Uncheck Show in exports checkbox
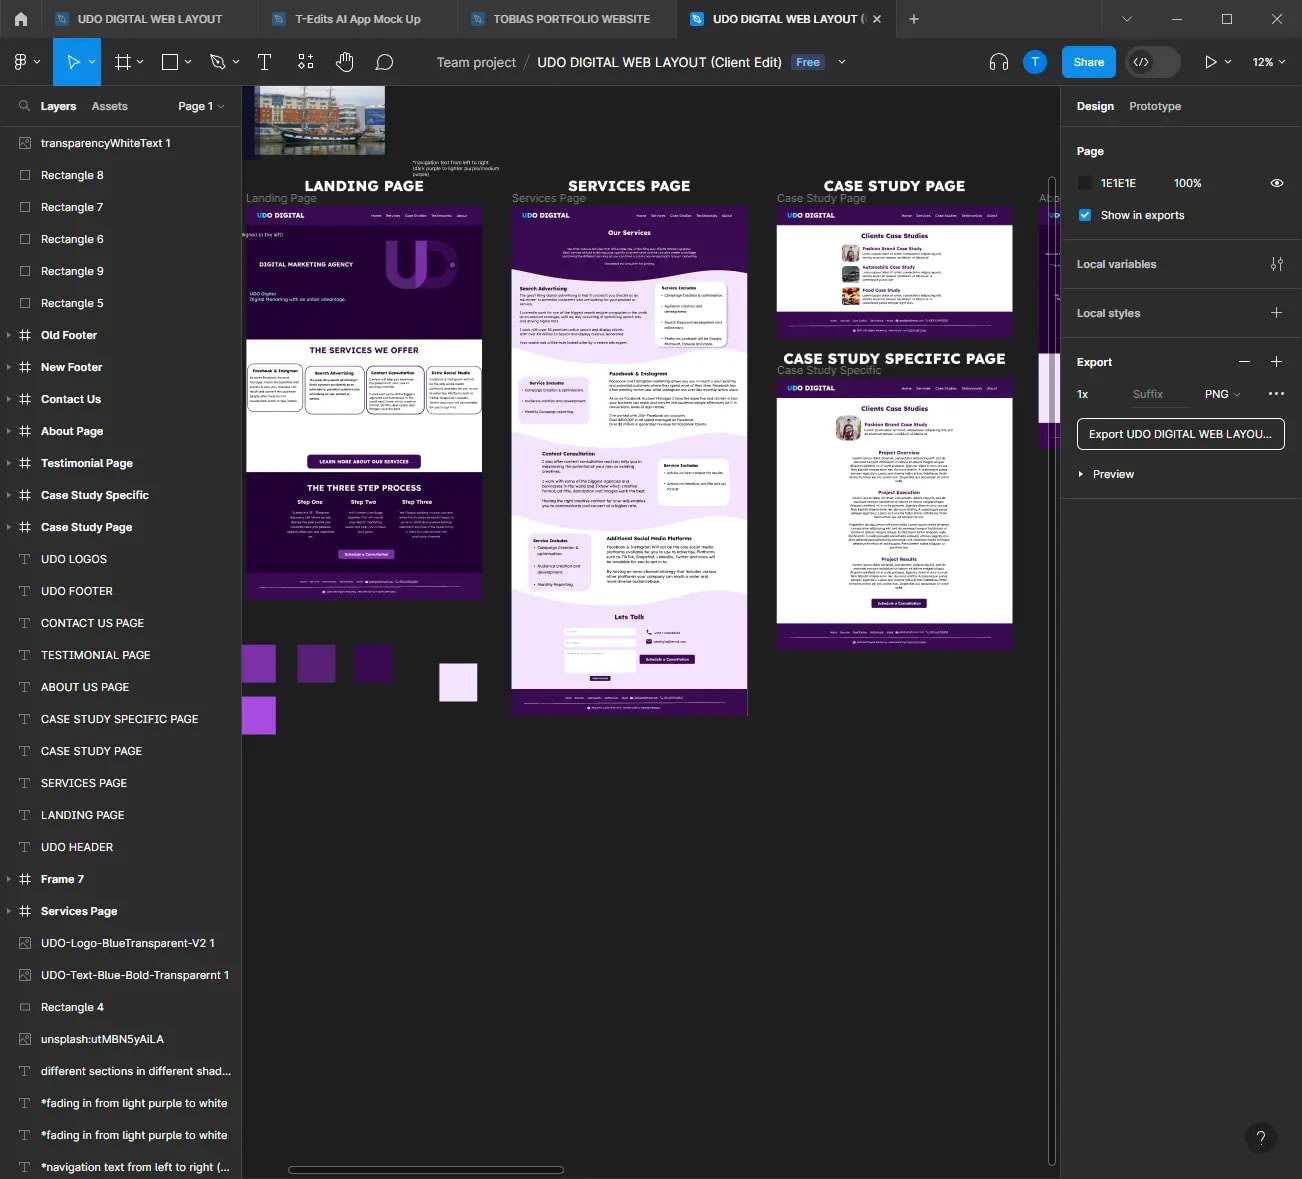The height and width of the screenshot is (1179, 1302). coord(1085,215)
